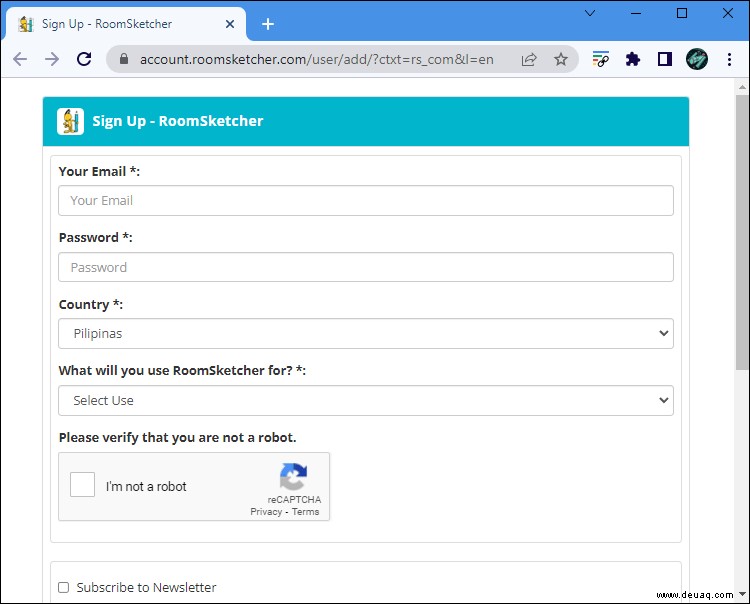Close the Sign Up - RoomSketcher tab
This screenshot has width=750, height=604.
pyautogui.click(x=230, y=24)
